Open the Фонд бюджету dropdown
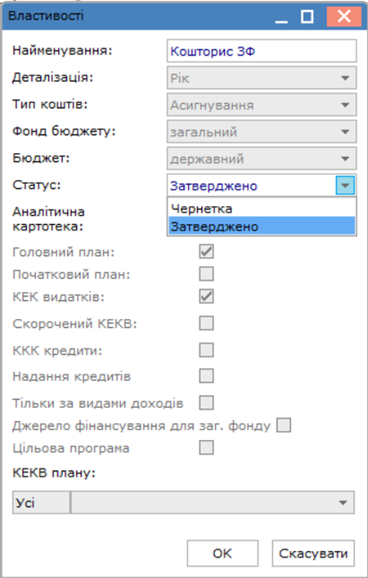Image resolution: width=368 pixels, height=578 pixels. [261, 132]
